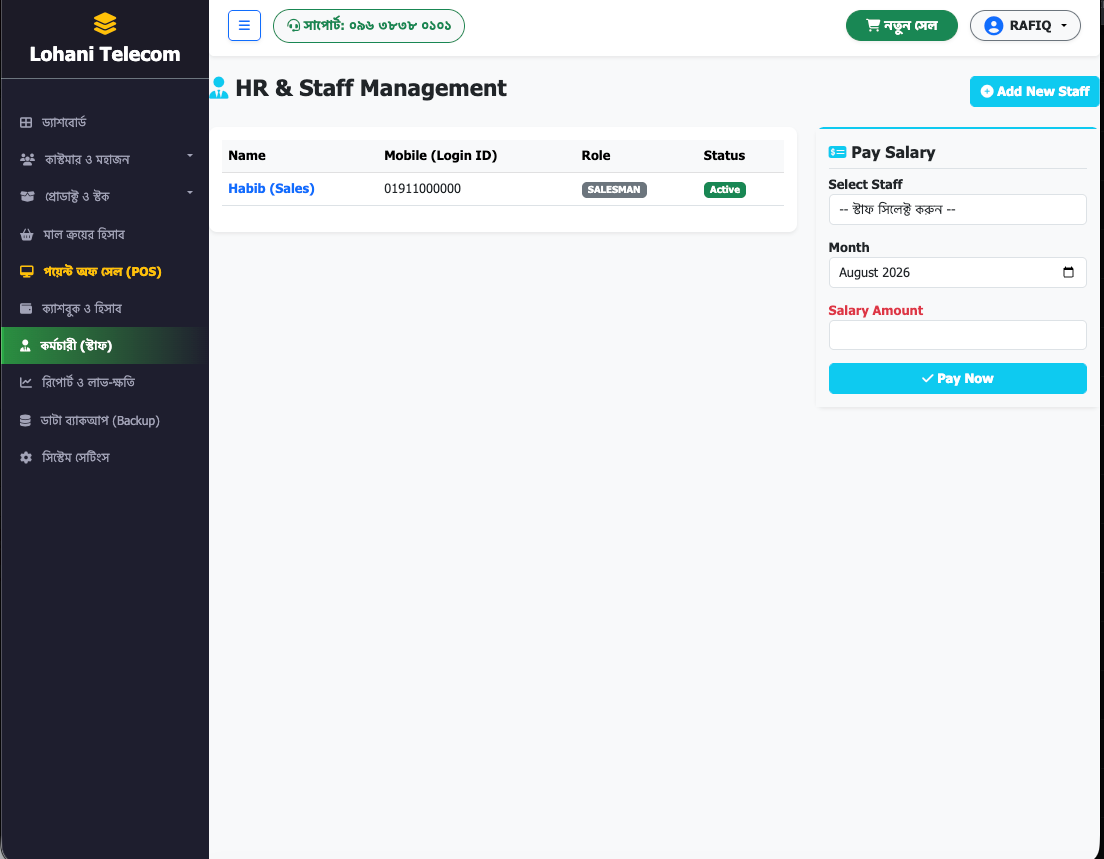Screen dimensions: 1104x859
Task: Open ড্যাশবোর্ড dashboard menu item
Action: point(105,123)
